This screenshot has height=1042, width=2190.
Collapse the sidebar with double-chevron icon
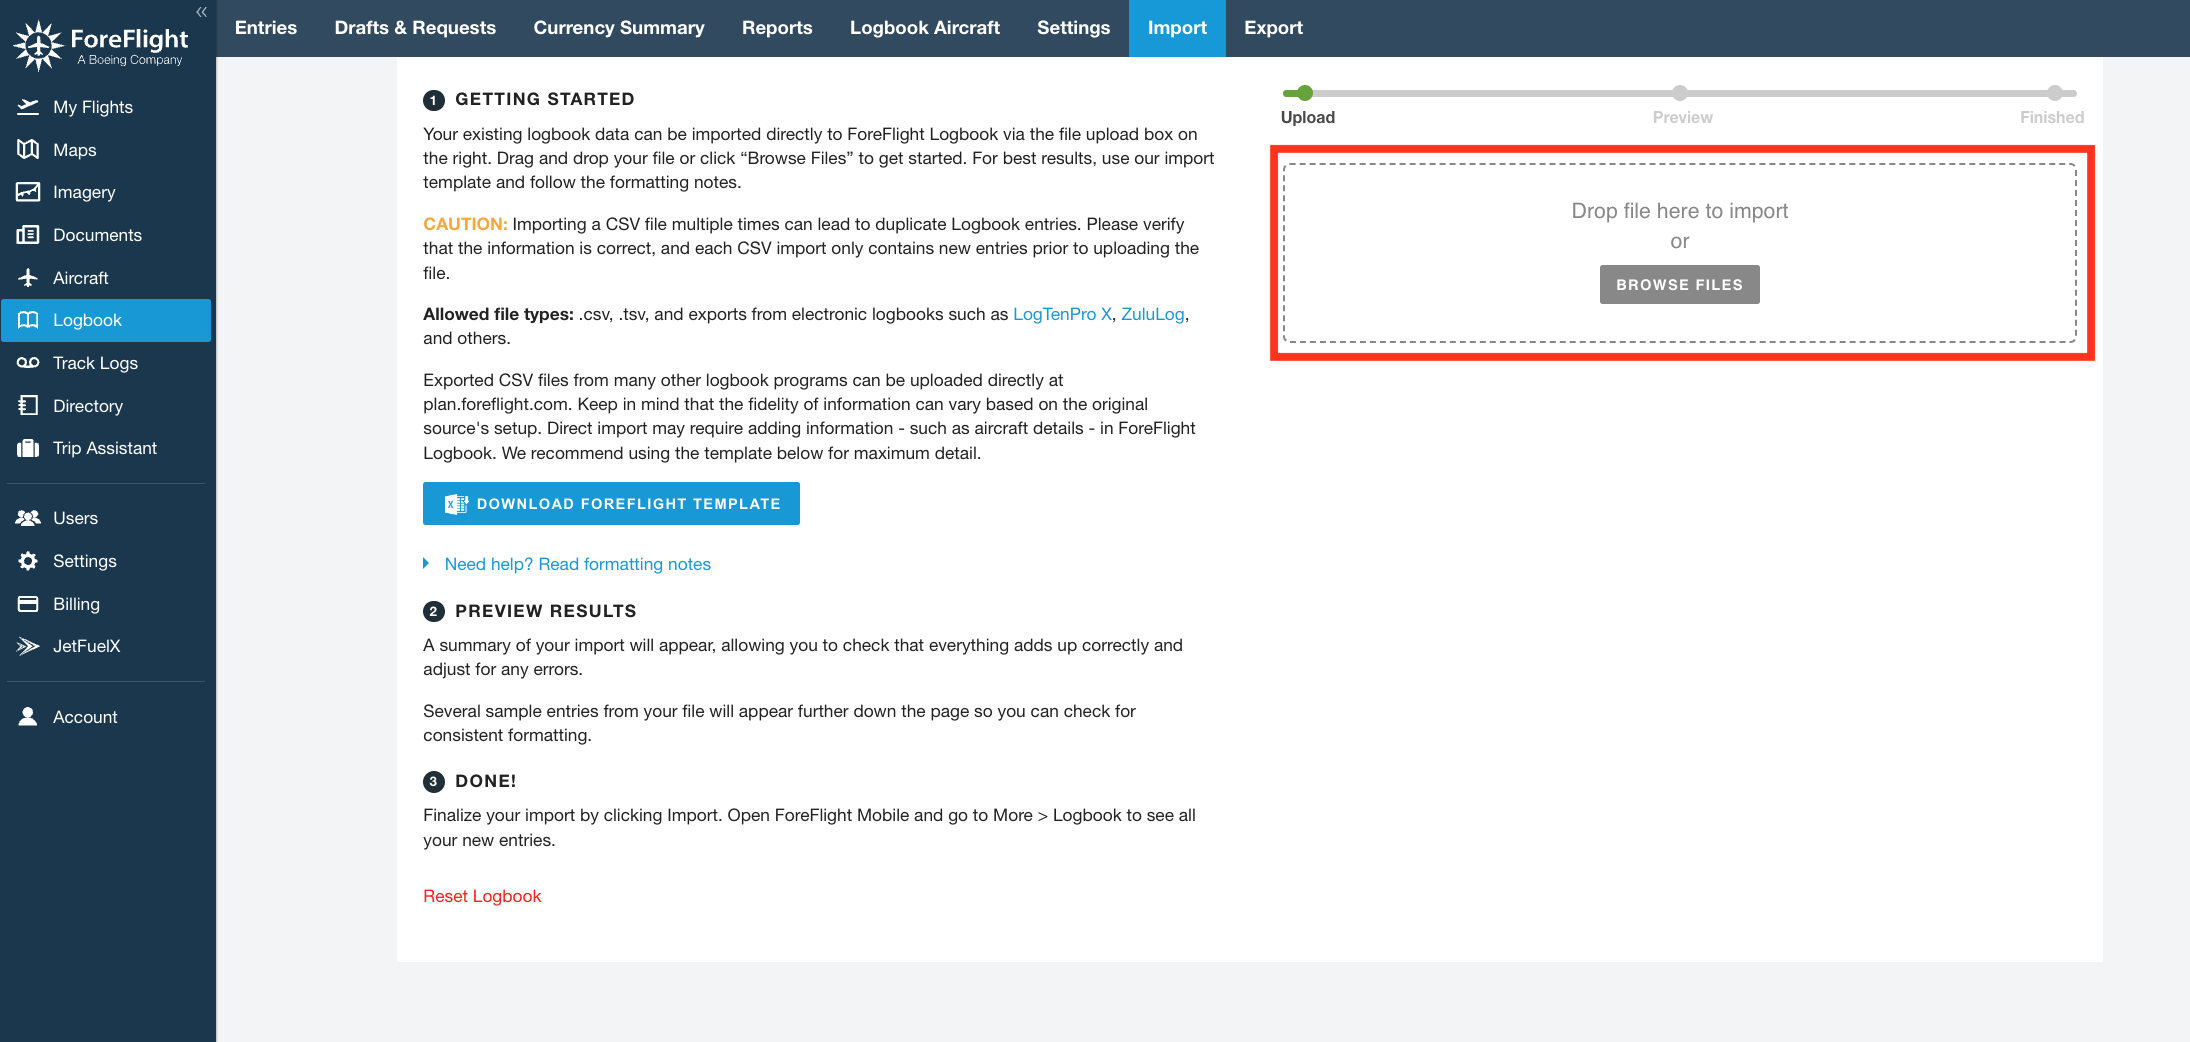click(x=201, y=12)
